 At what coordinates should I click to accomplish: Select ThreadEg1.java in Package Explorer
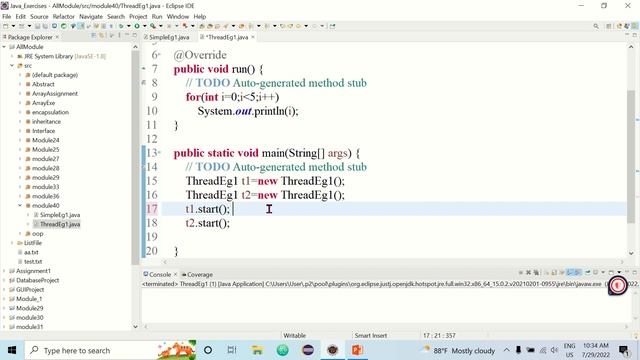pyautogui.click(x=60, y=224)
